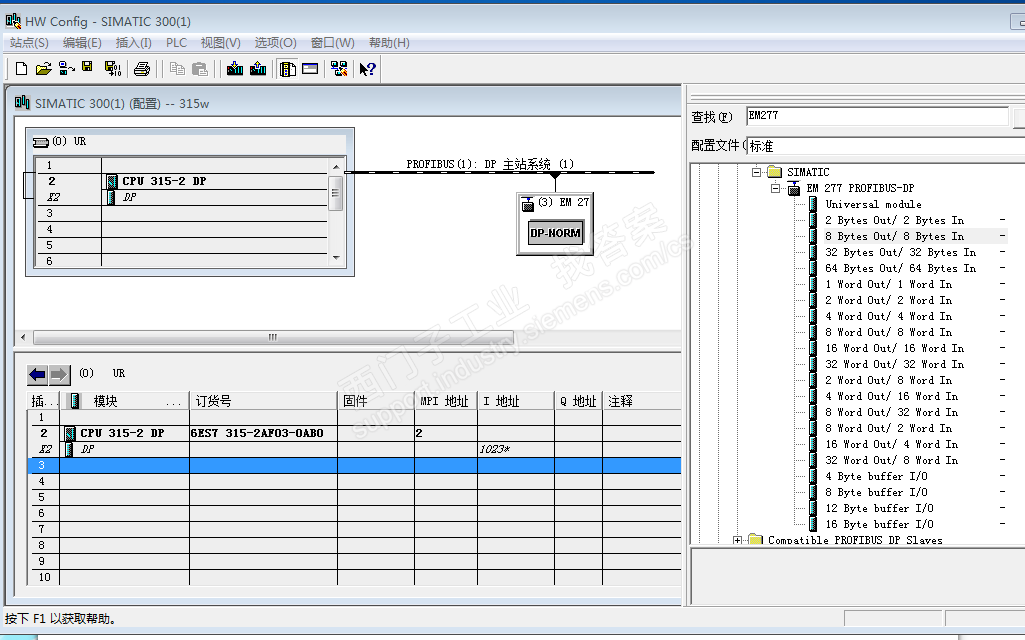Click the horizontal scrollbar thumb in station view
Image resolution: width=1025 pixels, height=640 pixels.
[x=273, y=337]
